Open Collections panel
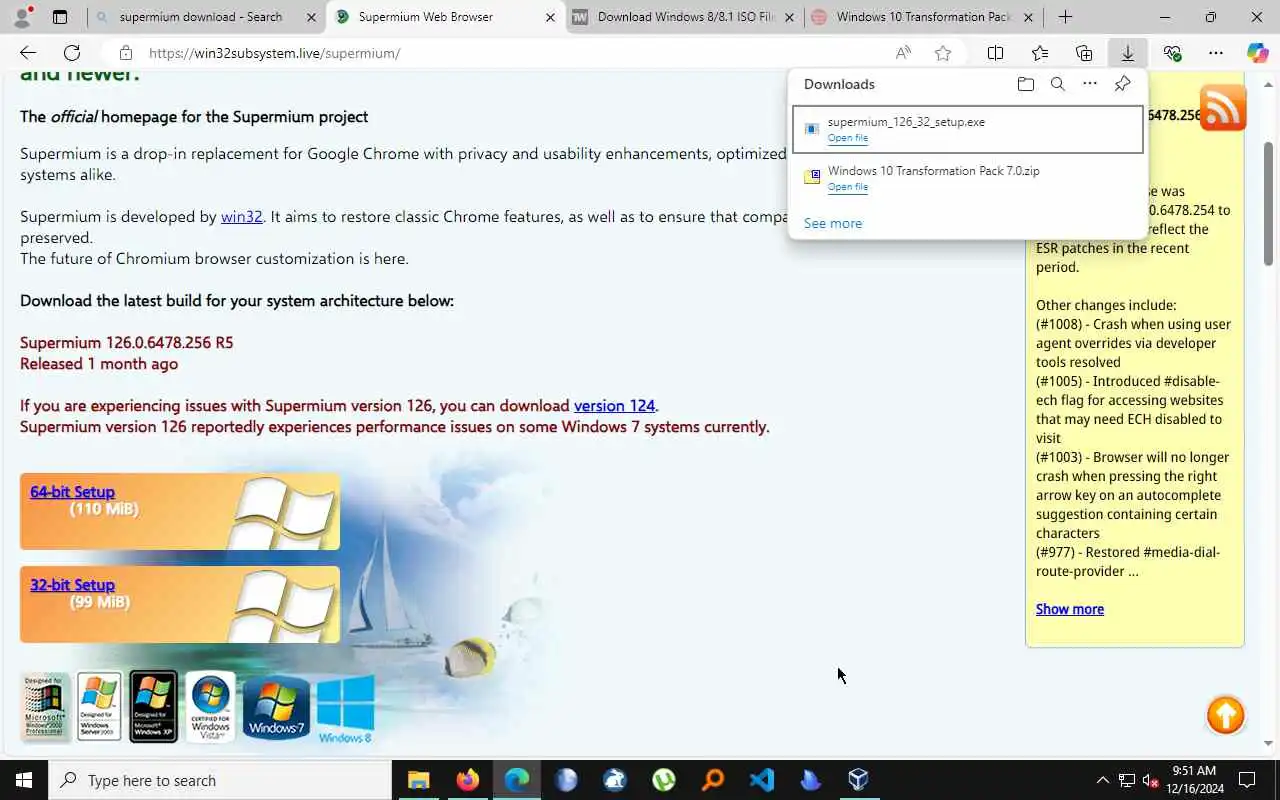This screenshot has height=800, width=1280. 1084,53
